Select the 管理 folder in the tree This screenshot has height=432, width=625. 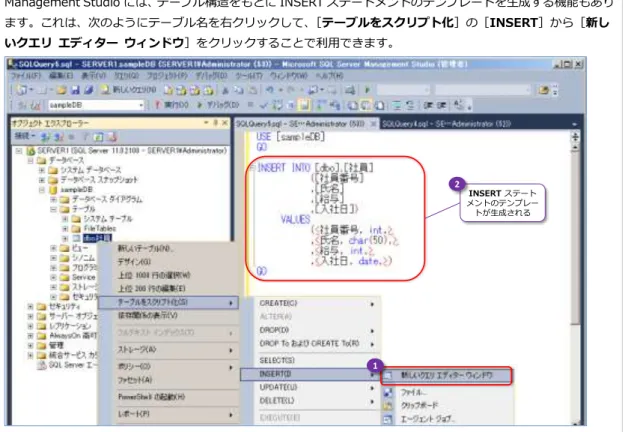56,345
